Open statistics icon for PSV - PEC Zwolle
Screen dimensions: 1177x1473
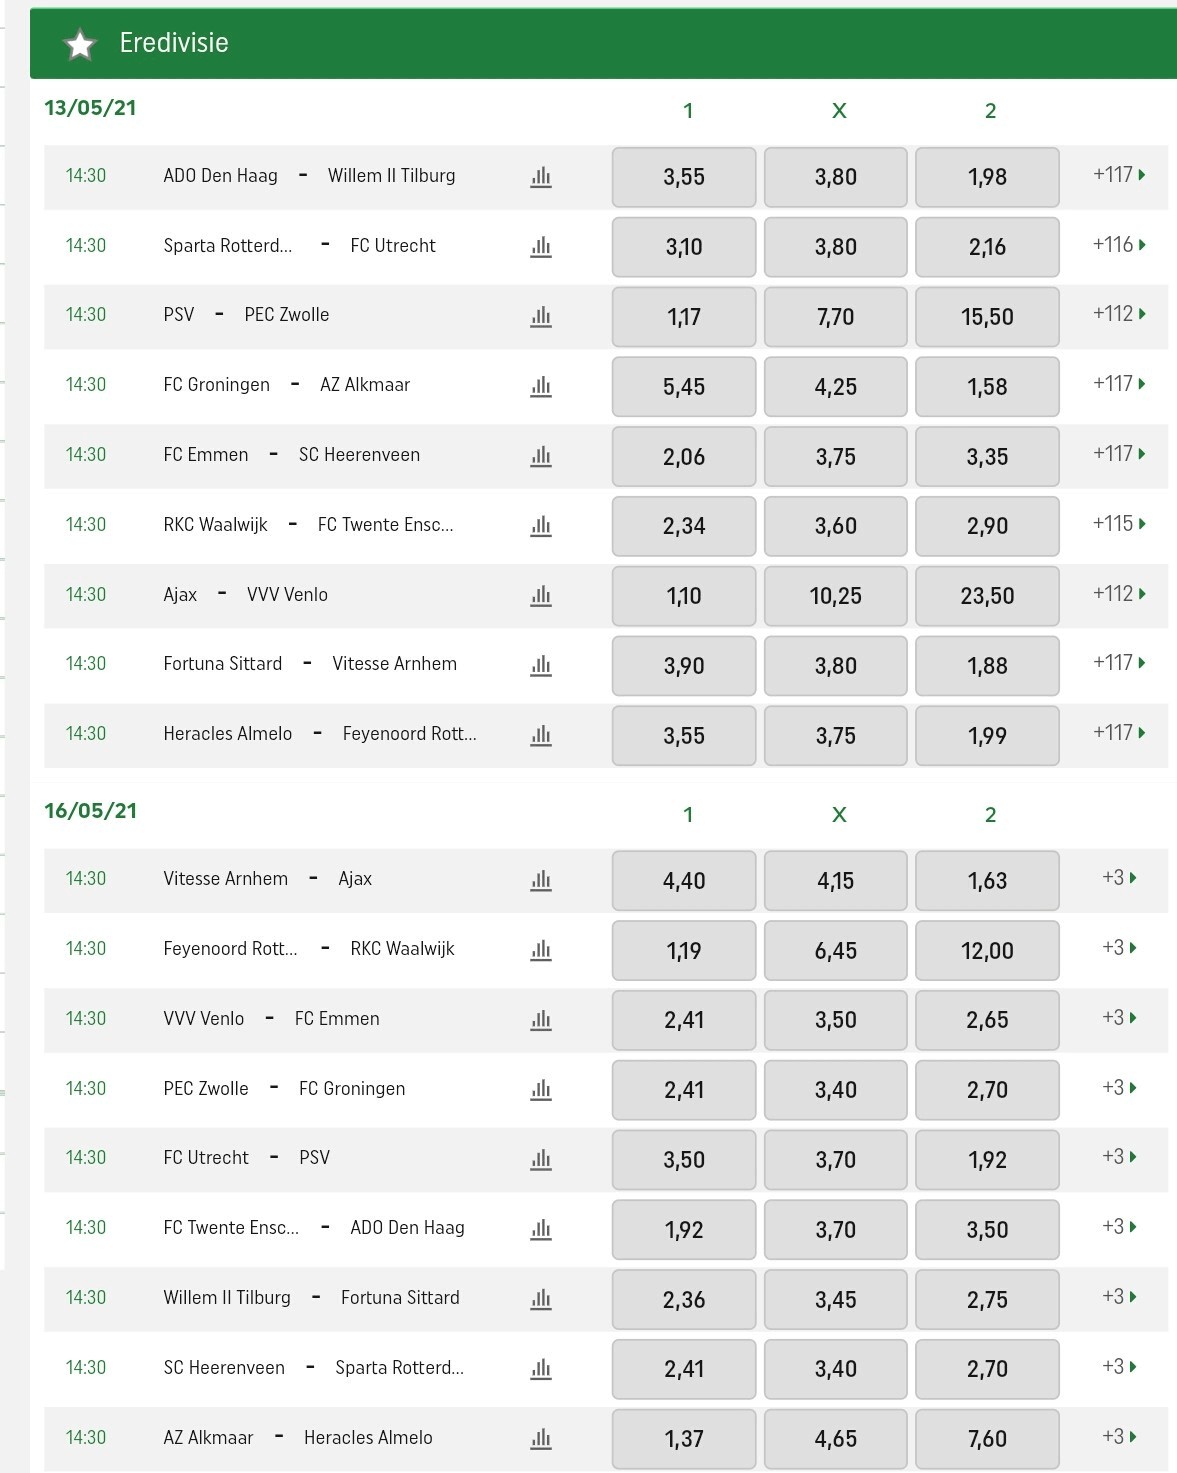(541, 316)
